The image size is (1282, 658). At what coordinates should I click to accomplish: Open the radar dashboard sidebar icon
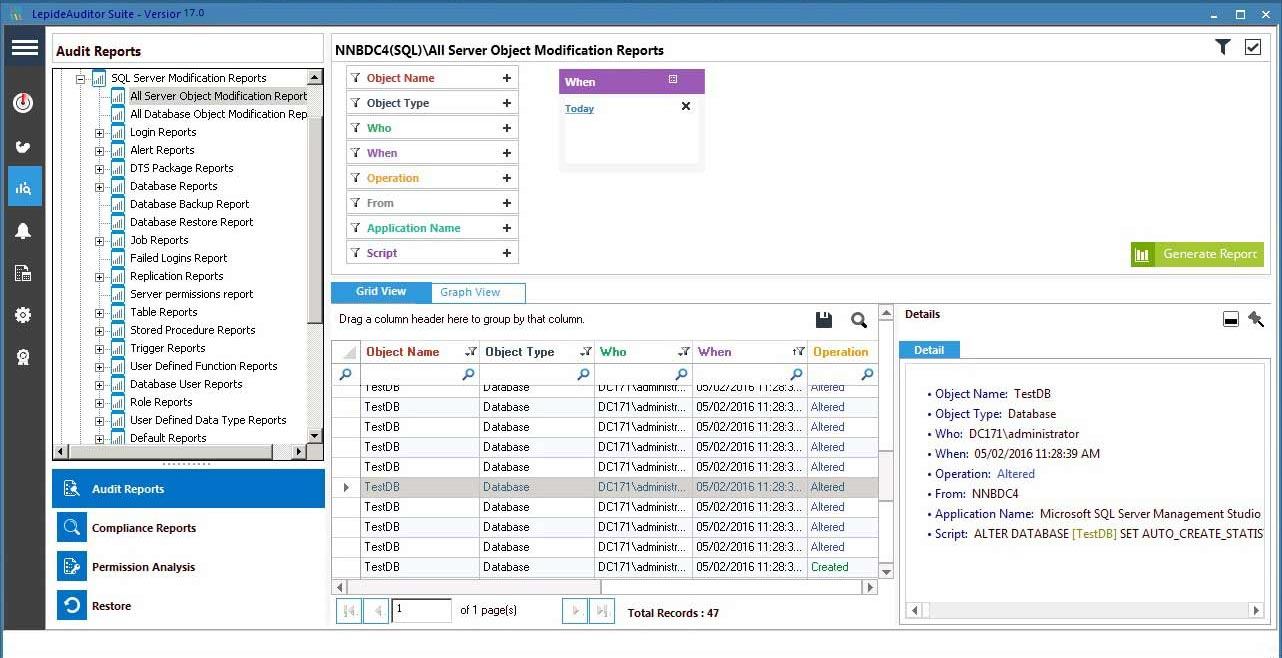23,103
